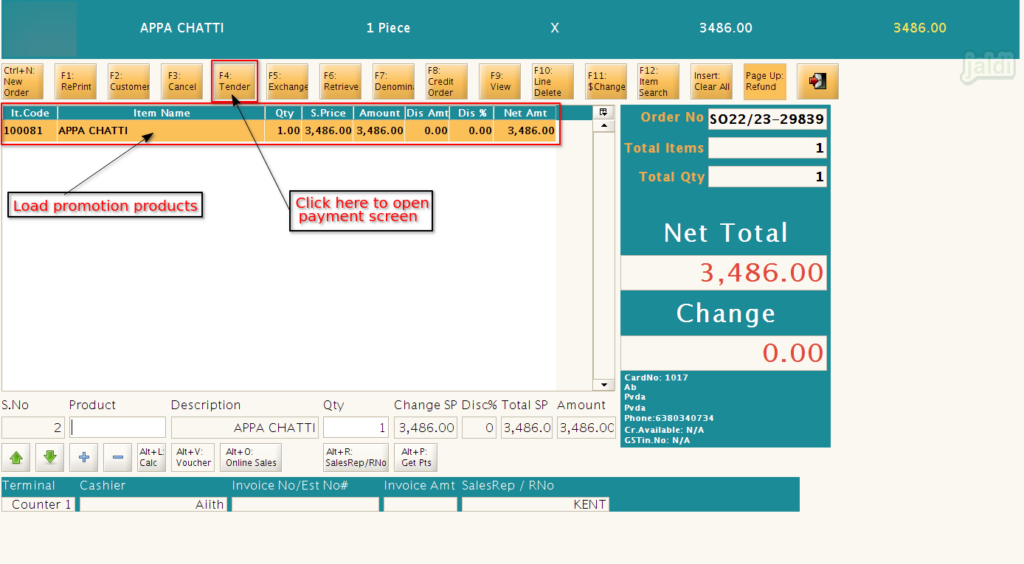The image size is (1024, 564).
Task: Click the blue plus button
Action: 84,457
